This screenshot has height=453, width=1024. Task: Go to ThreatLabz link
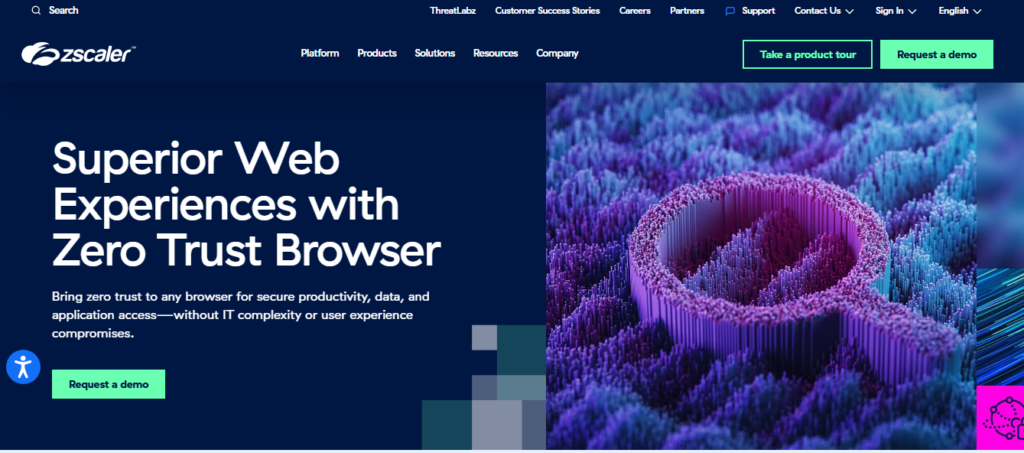click(x=453, y=10)
